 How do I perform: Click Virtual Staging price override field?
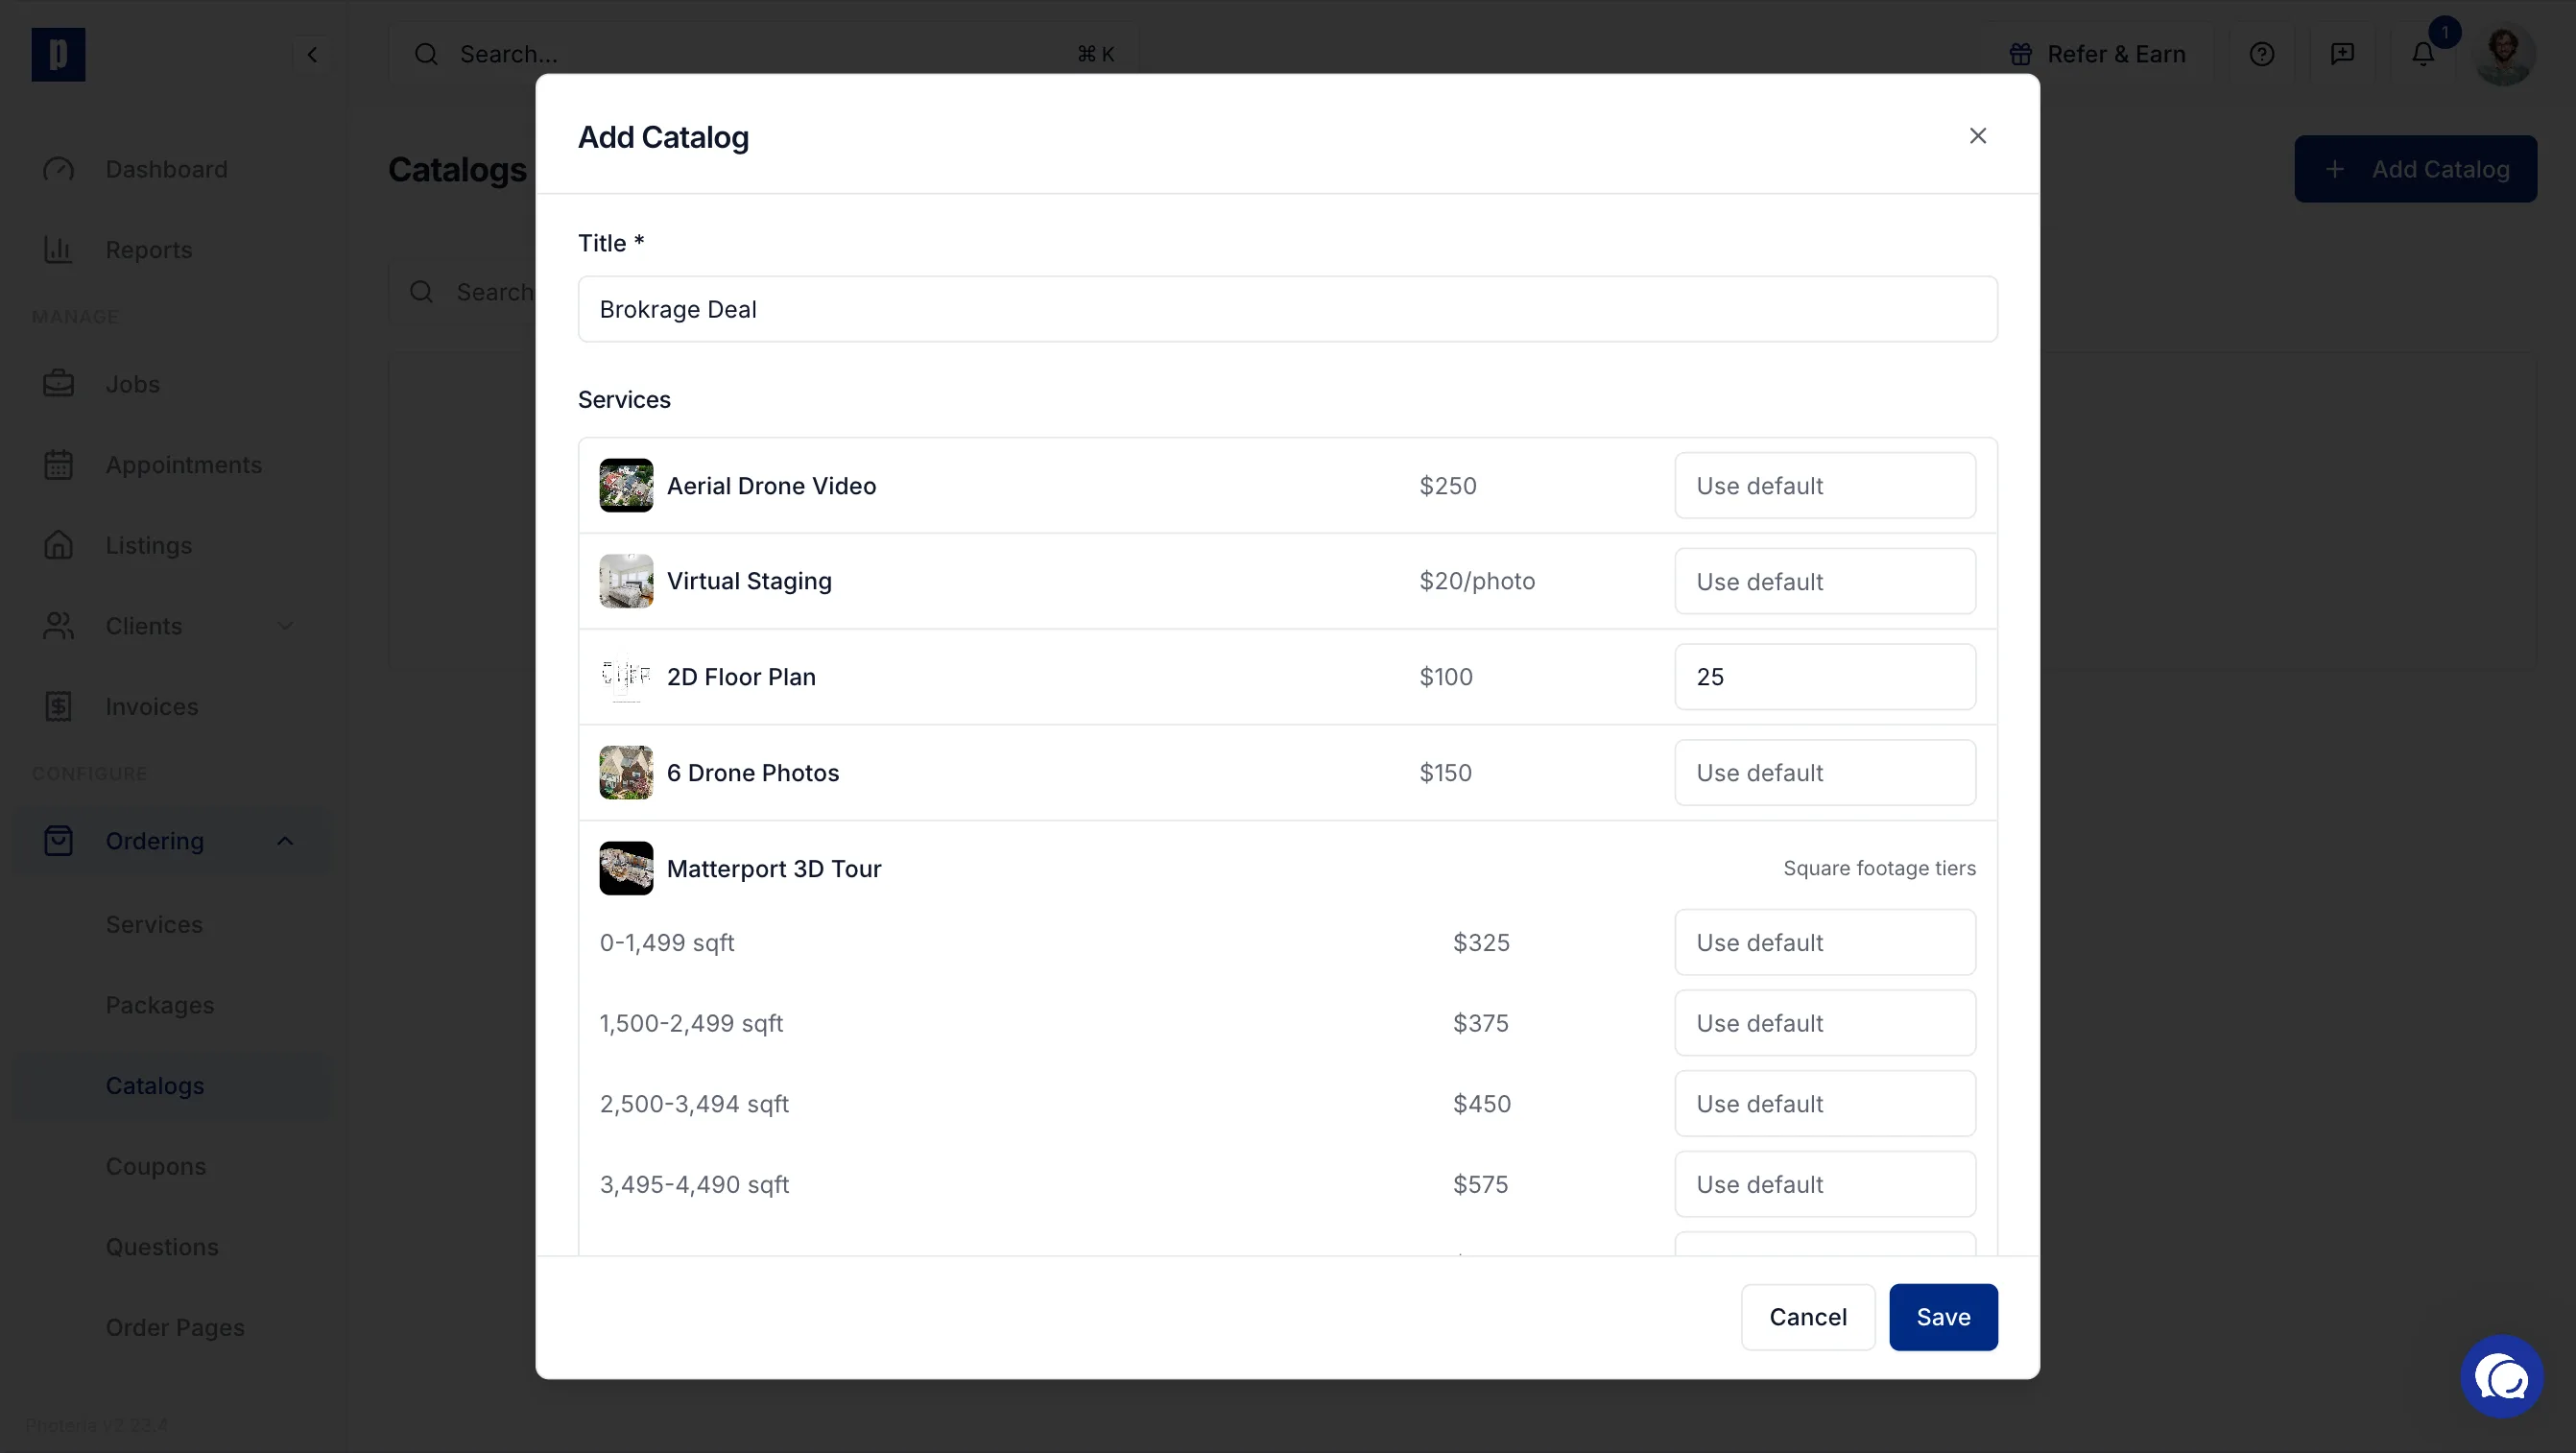coord(1824,581)
